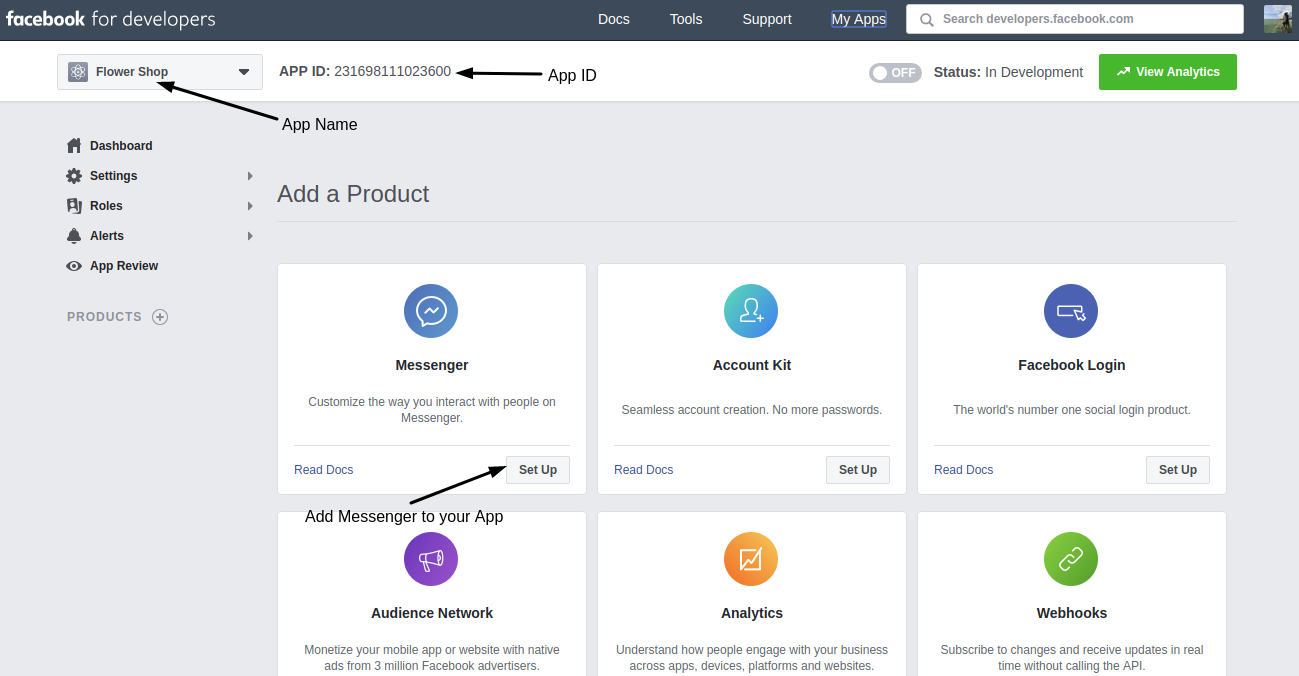
Task: Expand the Roles submenu arrow
Action: 250,206
